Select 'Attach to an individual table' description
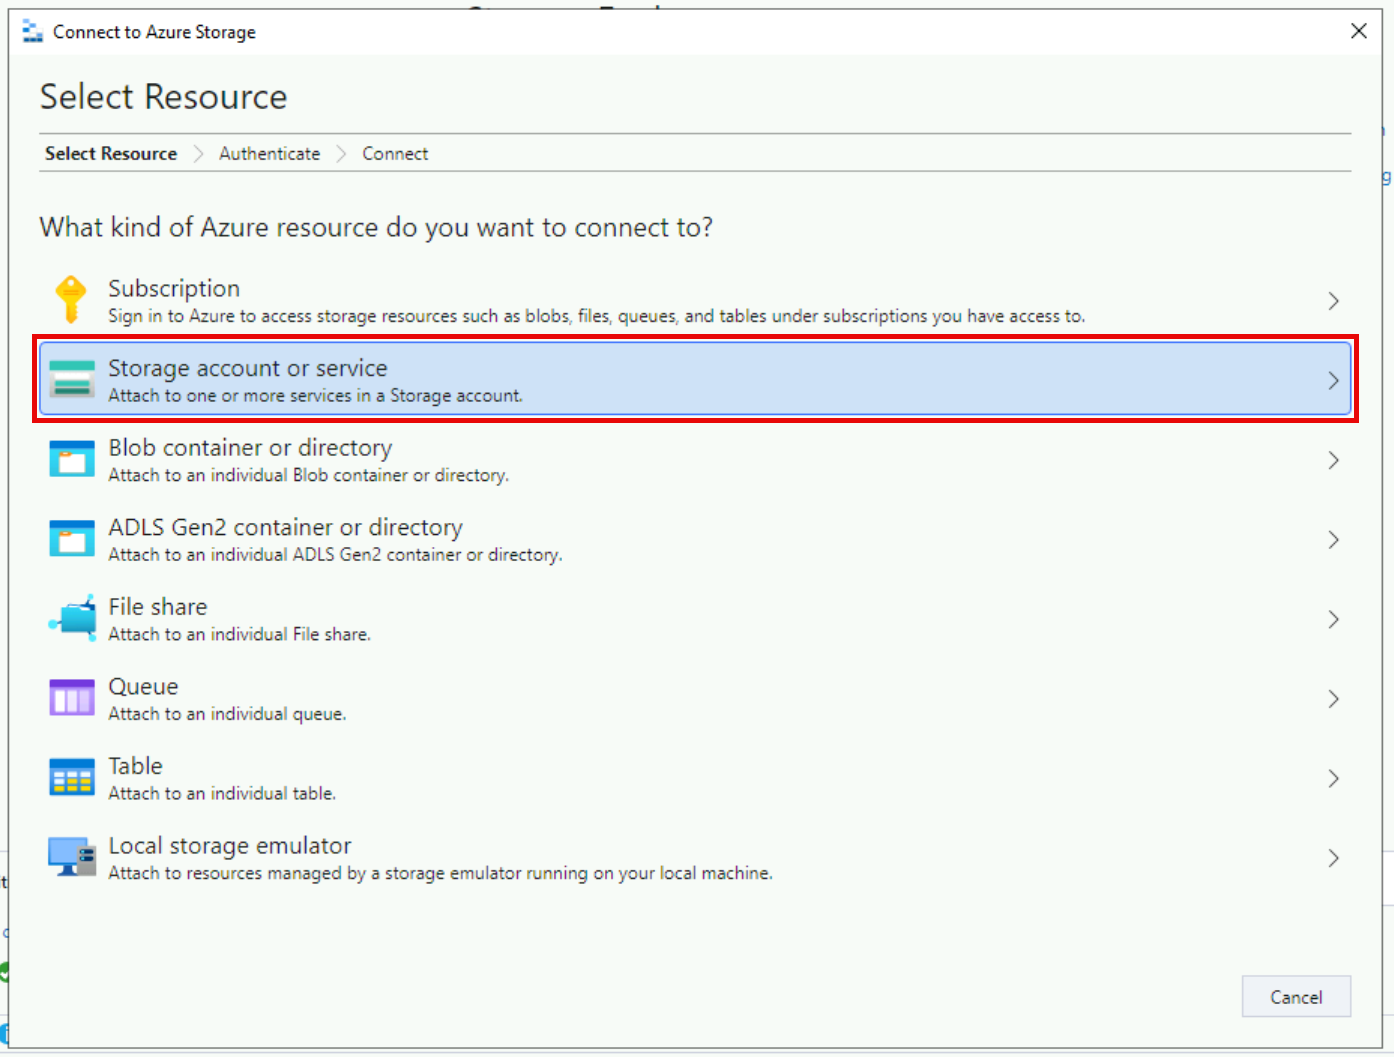 pyautogui.click(x=222, y=794)
